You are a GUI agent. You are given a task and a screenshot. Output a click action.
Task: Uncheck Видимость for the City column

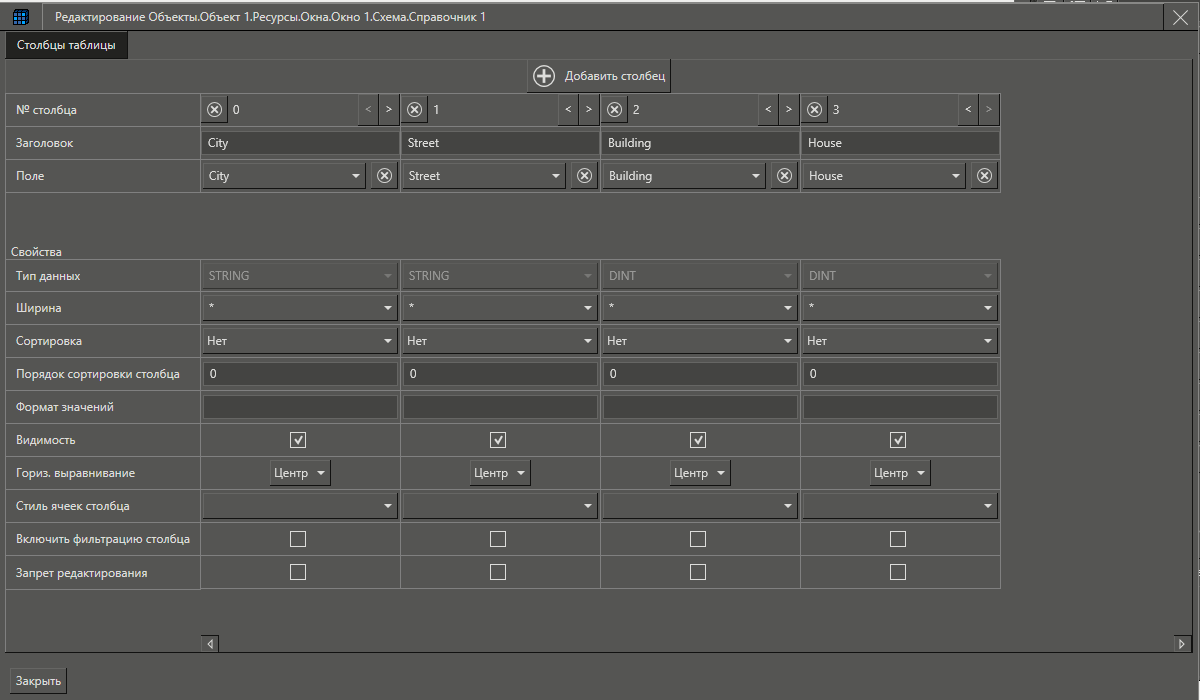click(298, 440)
